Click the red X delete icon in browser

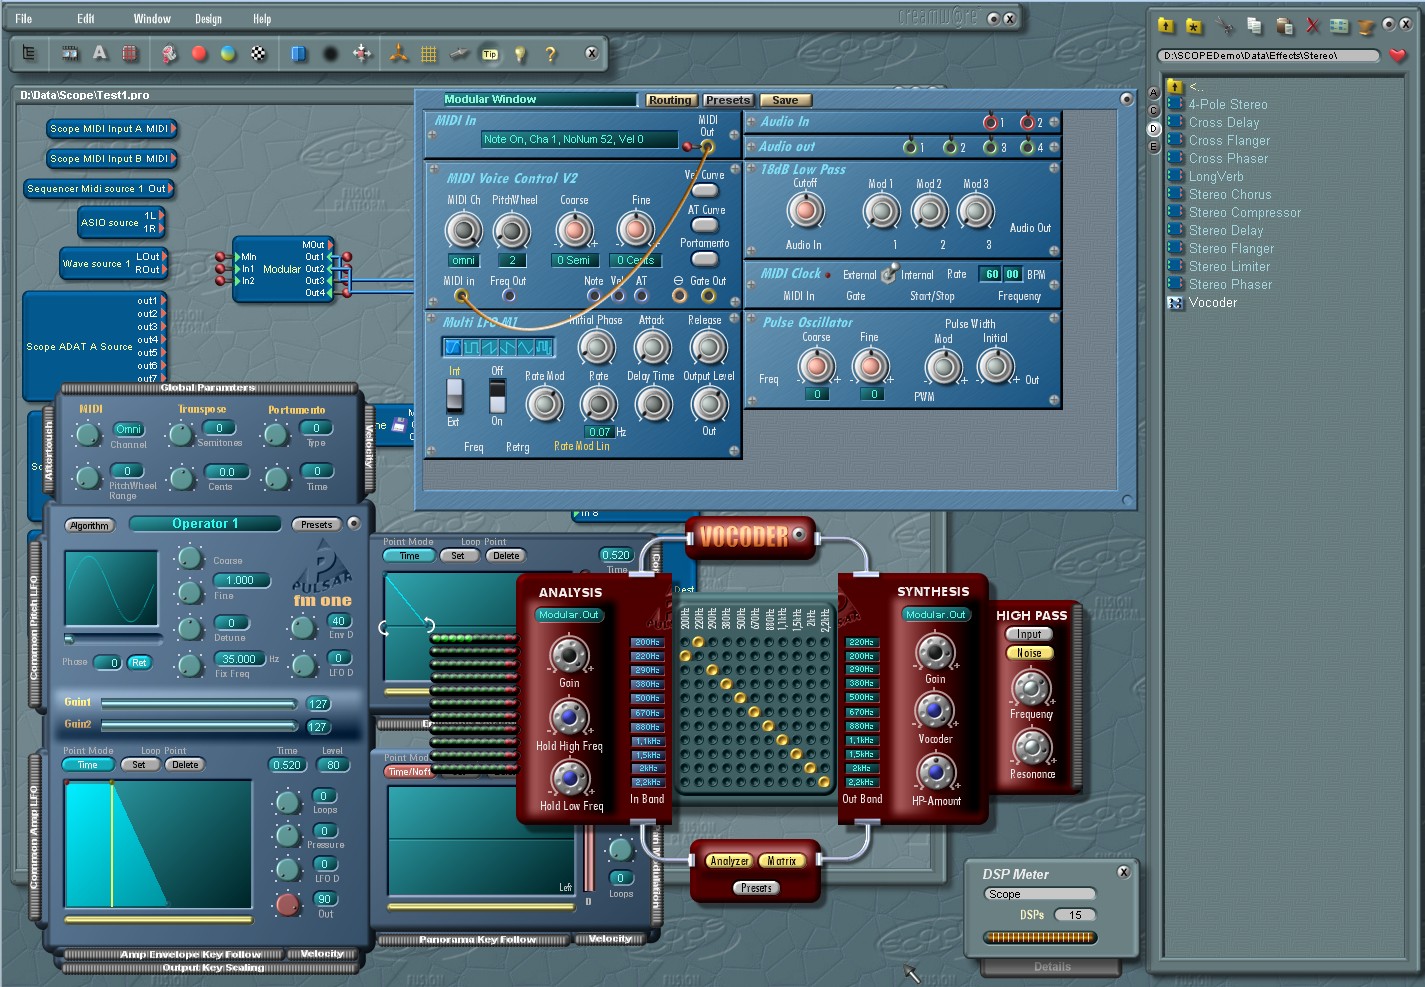[1313, 25]
